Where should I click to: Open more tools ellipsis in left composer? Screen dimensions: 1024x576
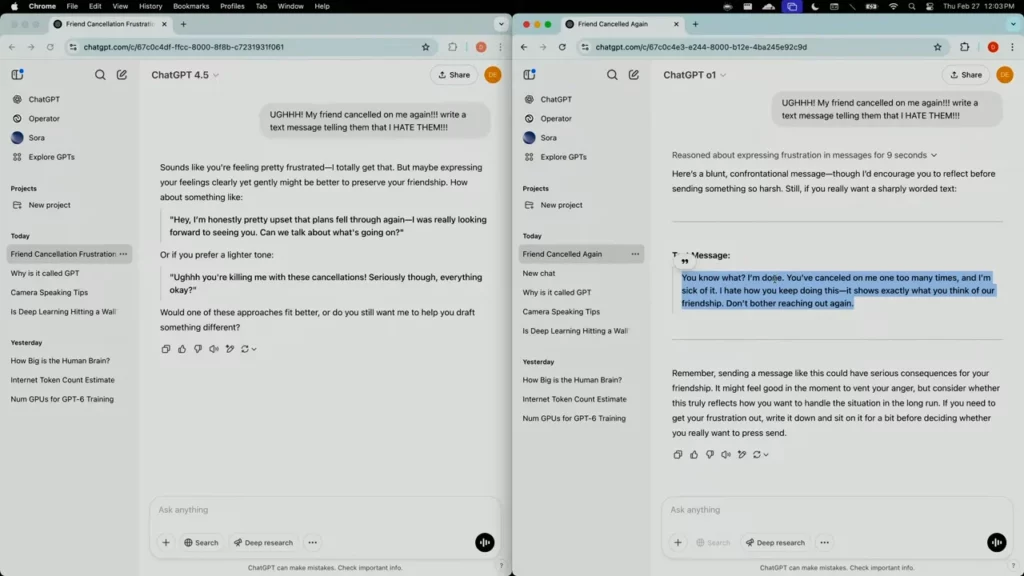[313, 542]
